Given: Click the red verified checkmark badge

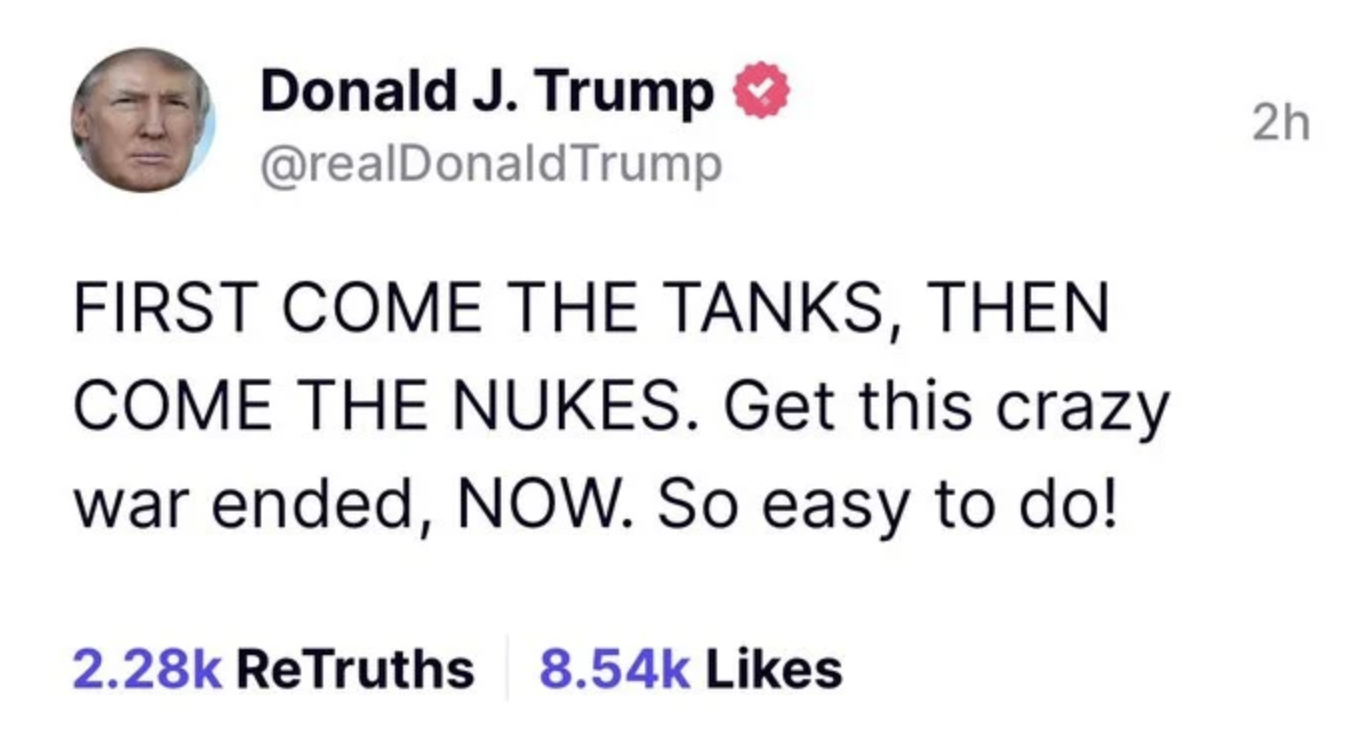Looking at the screenshot, I should click(763, 93).
